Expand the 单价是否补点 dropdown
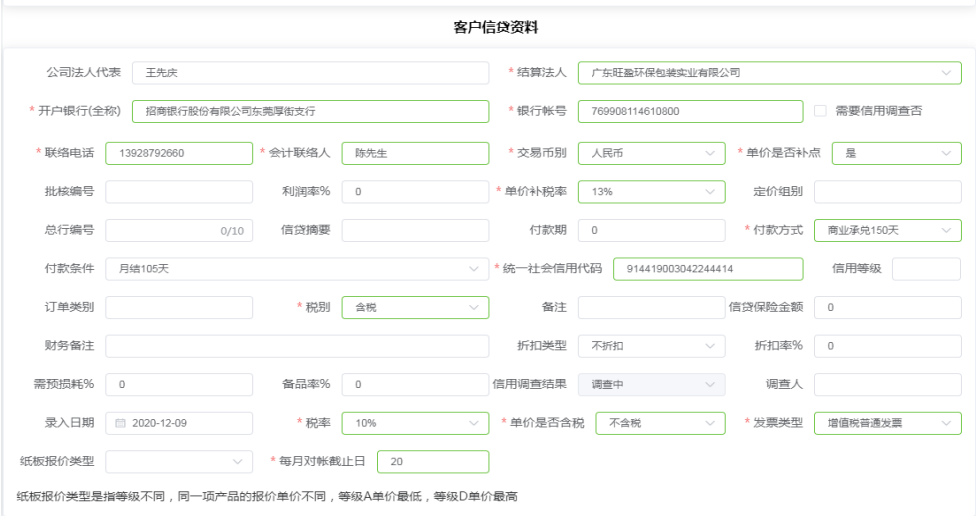Image resolution: width=980 pixels, height=527 pixels. 896,153
